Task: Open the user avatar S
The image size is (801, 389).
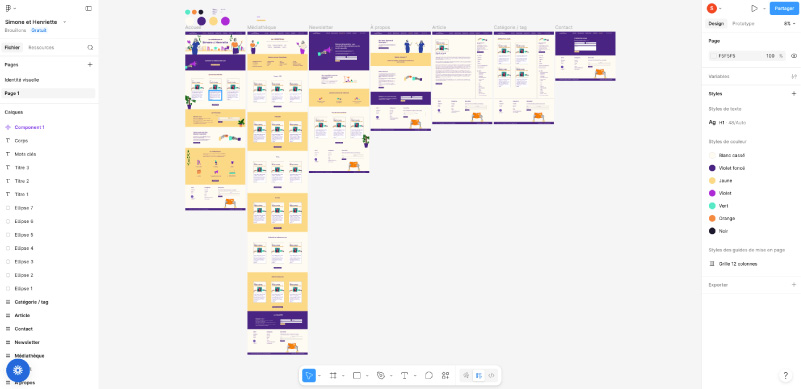Action: 711,8
